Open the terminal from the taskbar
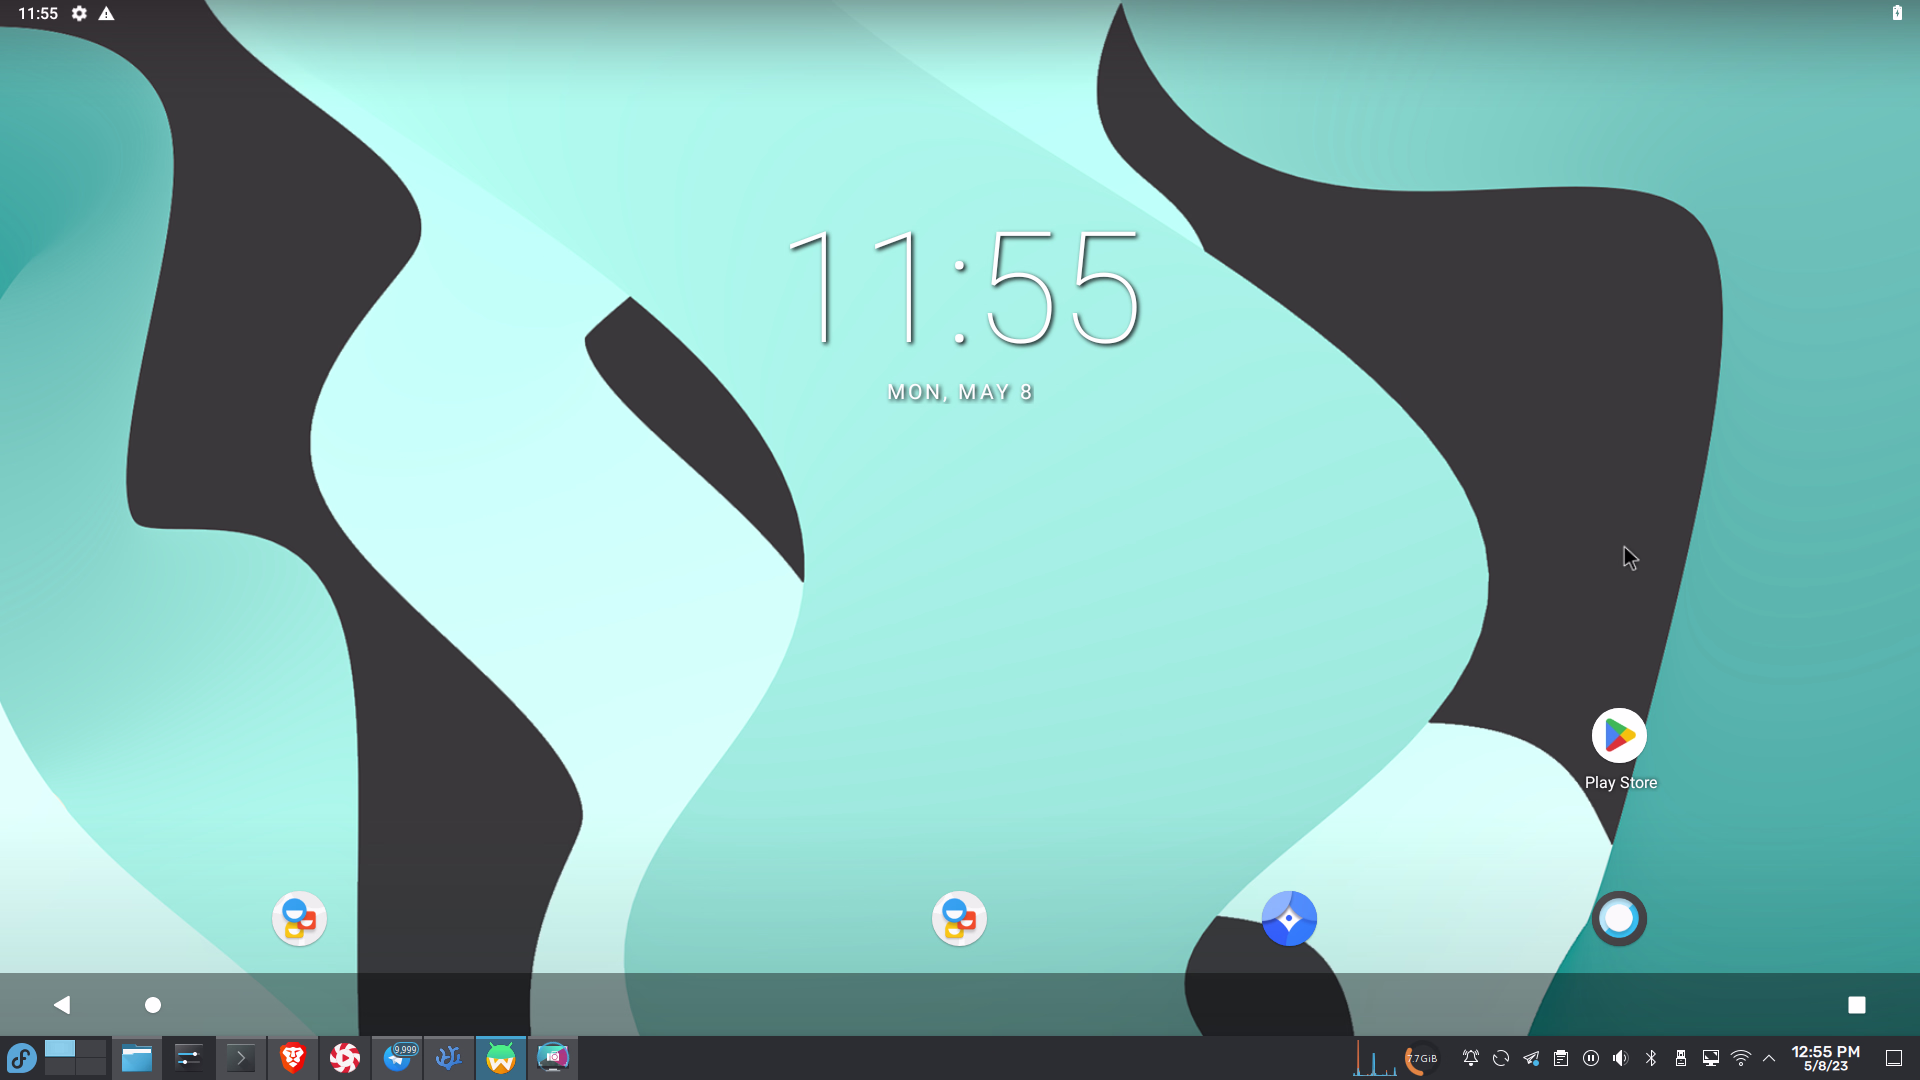This screenshot has width=1920, height=1080. tap(240, 1057)
